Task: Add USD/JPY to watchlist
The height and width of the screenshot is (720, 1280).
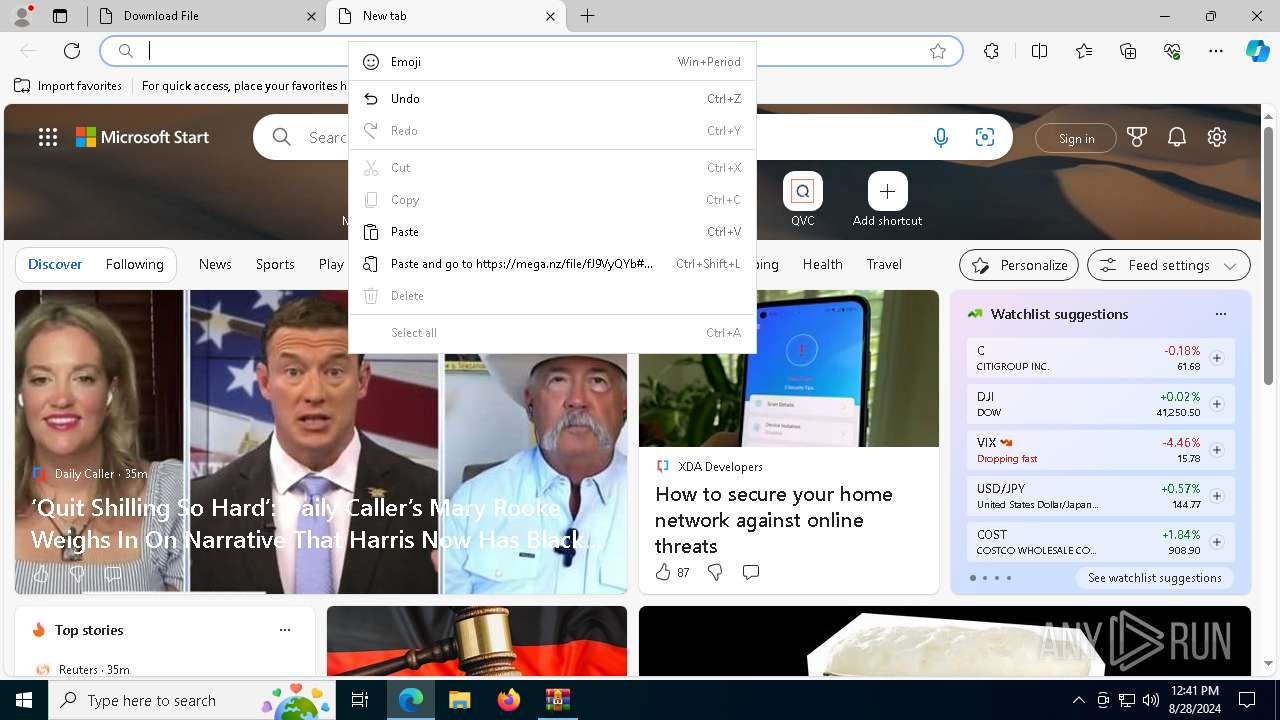Action: click(1217, 496)
